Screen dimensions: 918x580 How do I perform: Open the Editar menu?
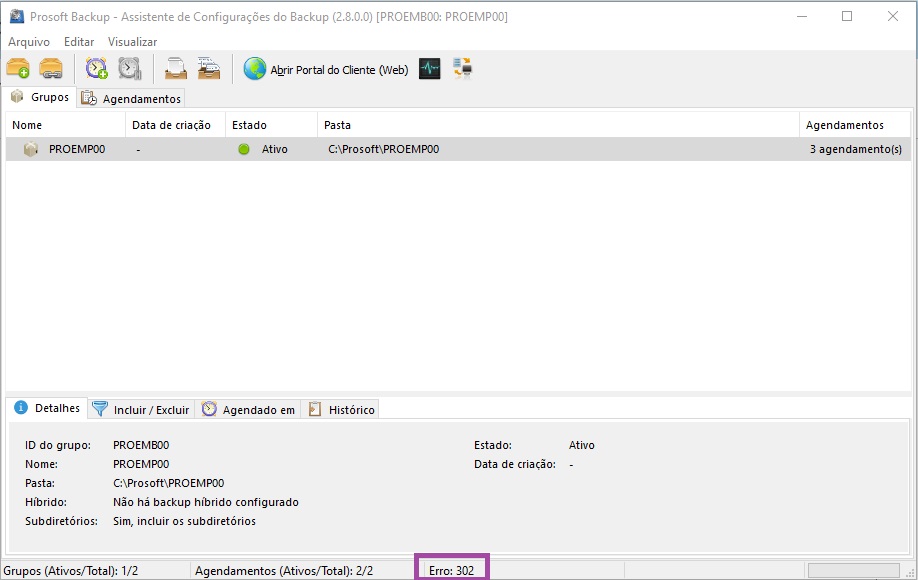pos(79,42)
